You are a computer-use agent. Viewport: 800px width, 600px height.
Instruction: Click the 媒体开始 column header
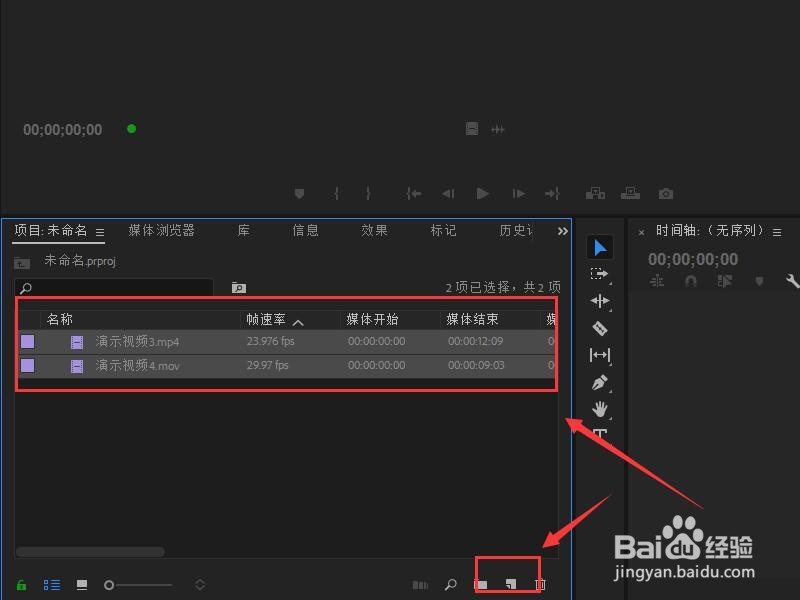[372, 319]
